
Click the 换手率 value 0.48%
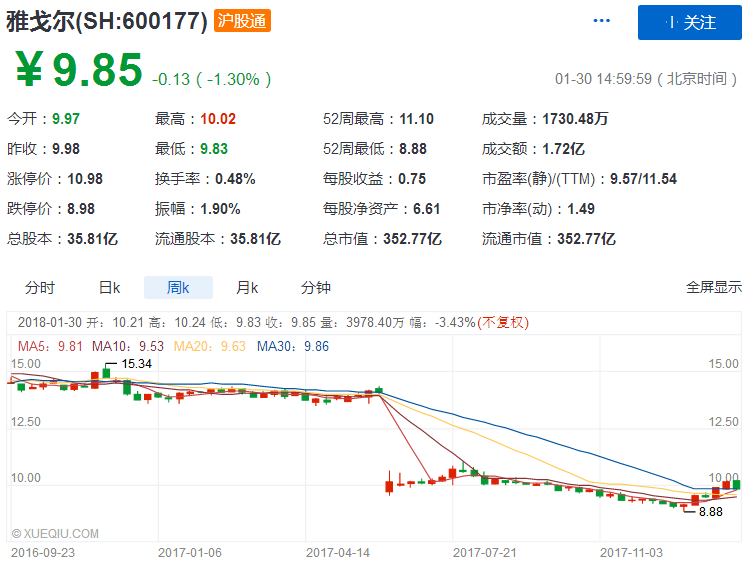click(x=235, y=179)
